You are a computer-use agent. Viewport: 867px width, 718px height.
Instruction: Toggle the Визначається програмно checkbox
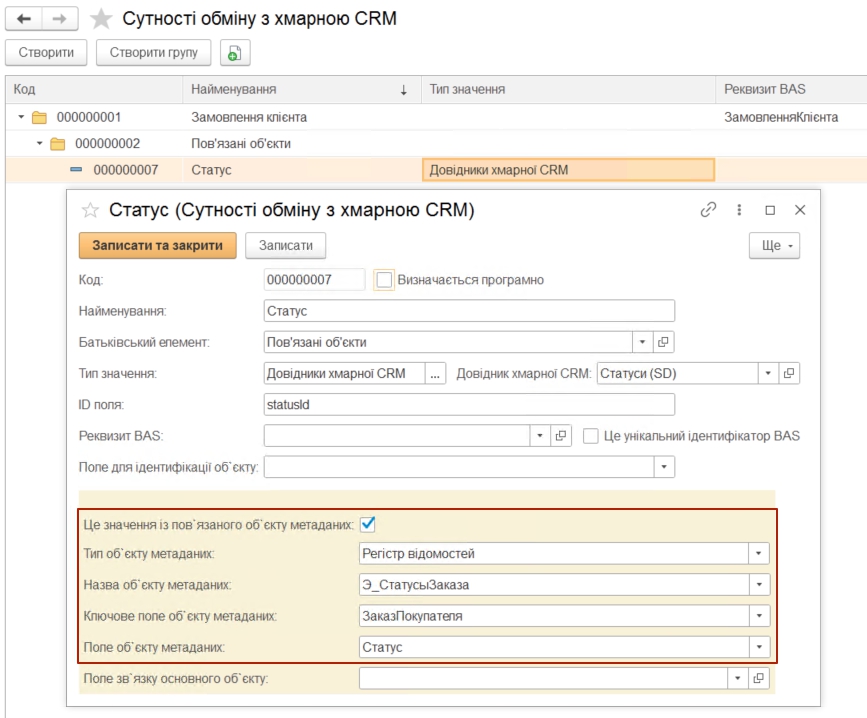(x=384, y=280)
